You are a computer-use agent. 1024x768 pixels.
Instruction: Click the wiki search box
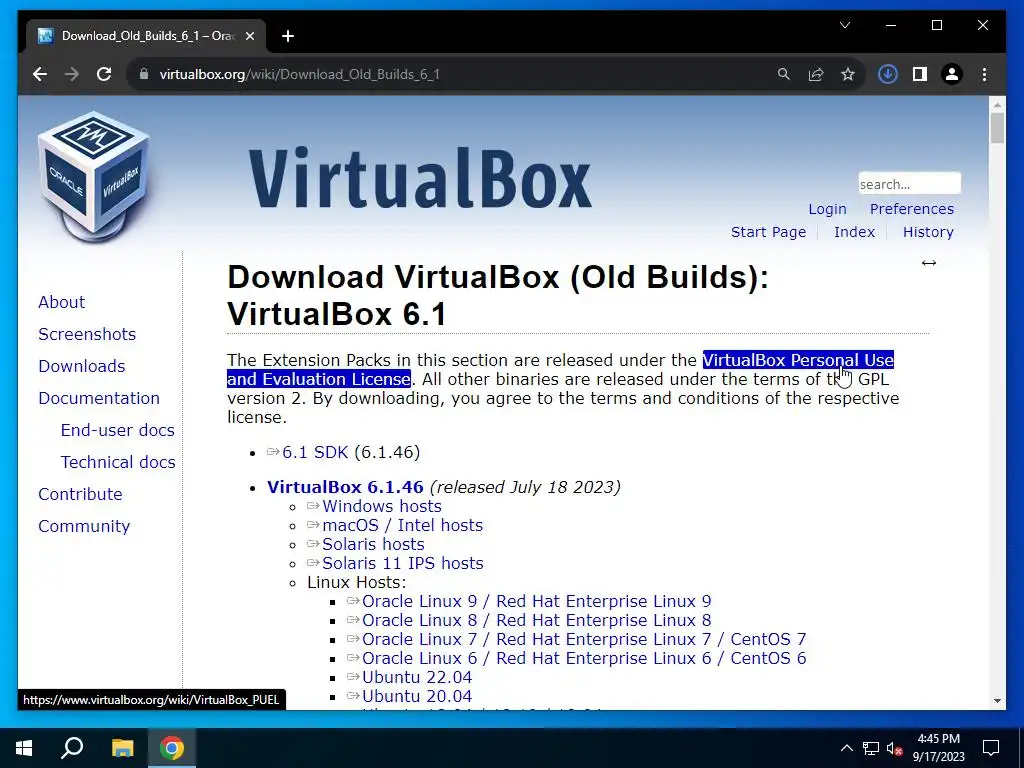[x=910, y=184]
